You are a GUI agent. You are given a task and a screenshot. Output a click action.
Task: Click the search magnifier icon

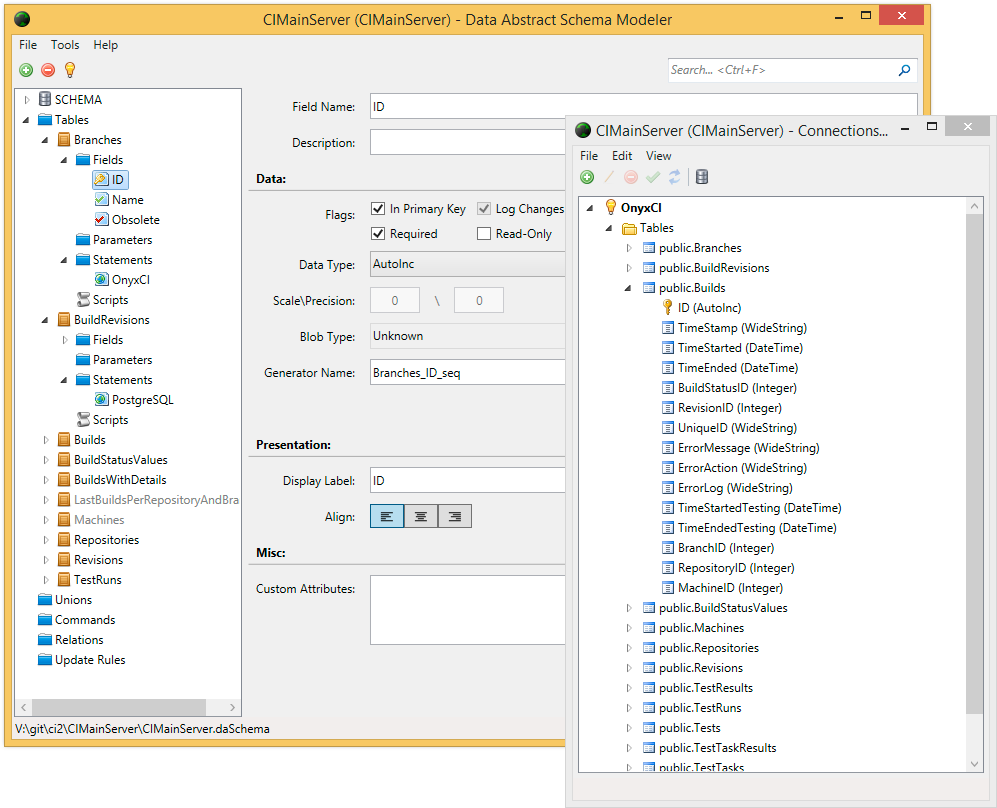pyautogui.click(x=904, y=70)
